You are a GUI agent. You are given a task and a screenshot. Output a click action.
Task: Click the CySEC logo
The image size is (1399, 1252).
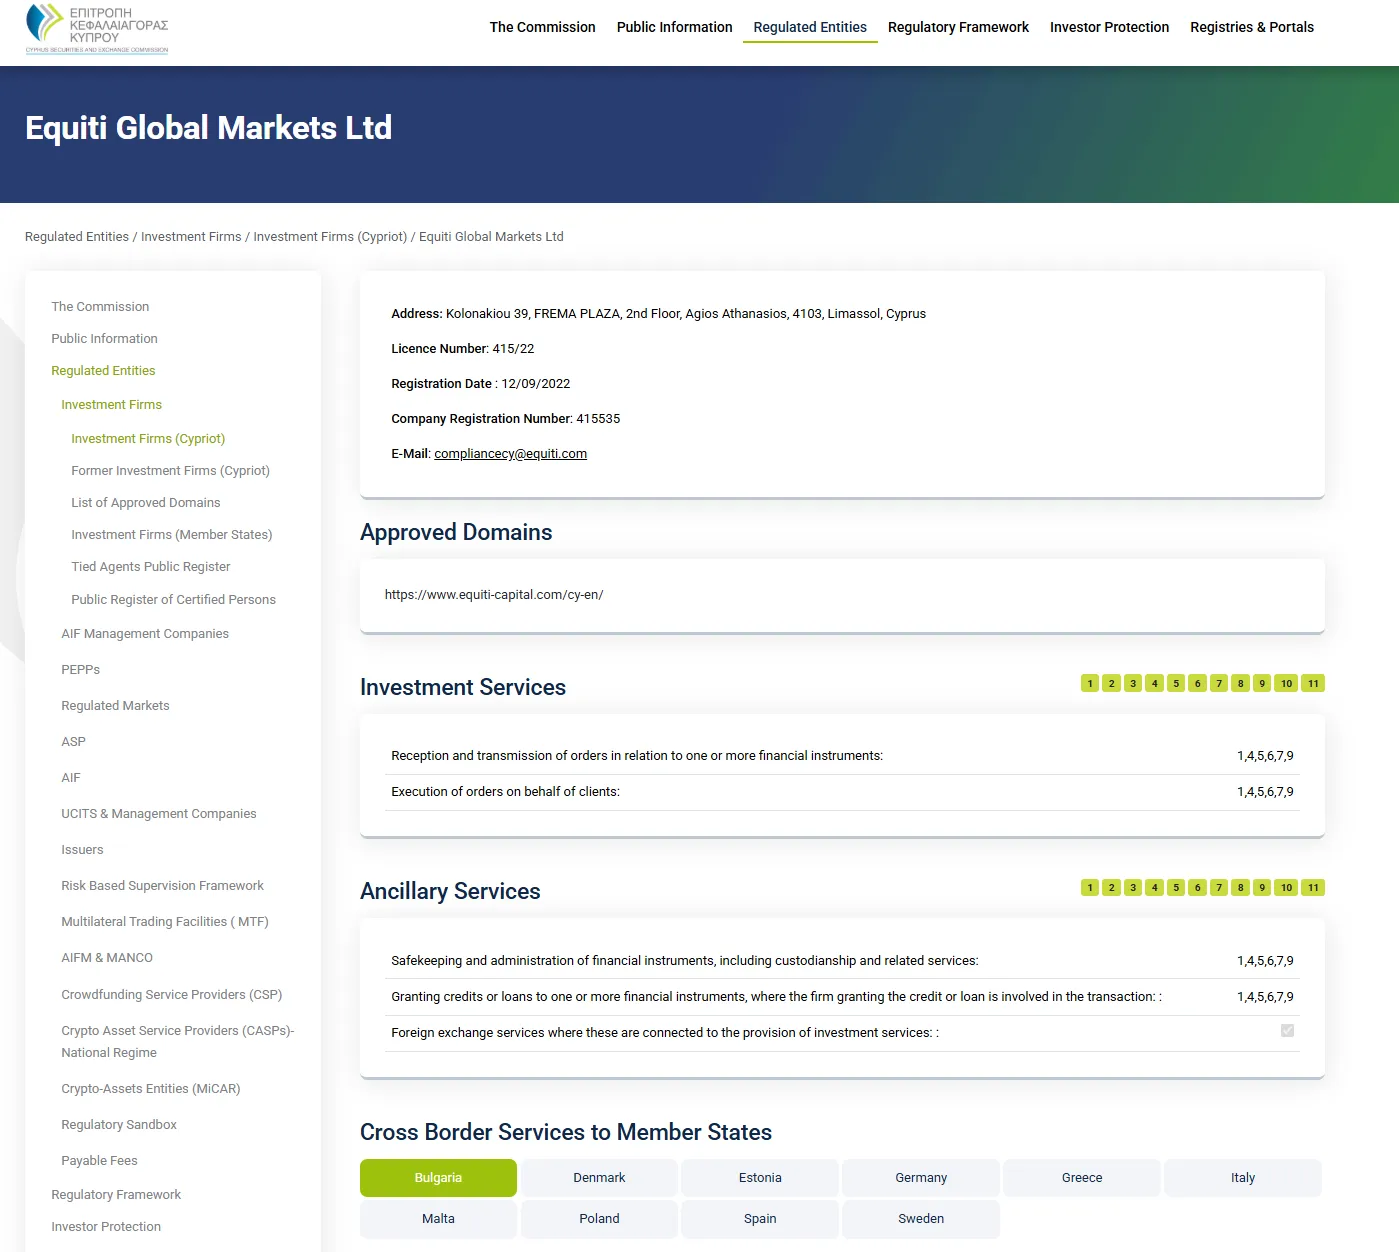pyautogui.click(x=97, y=28)
